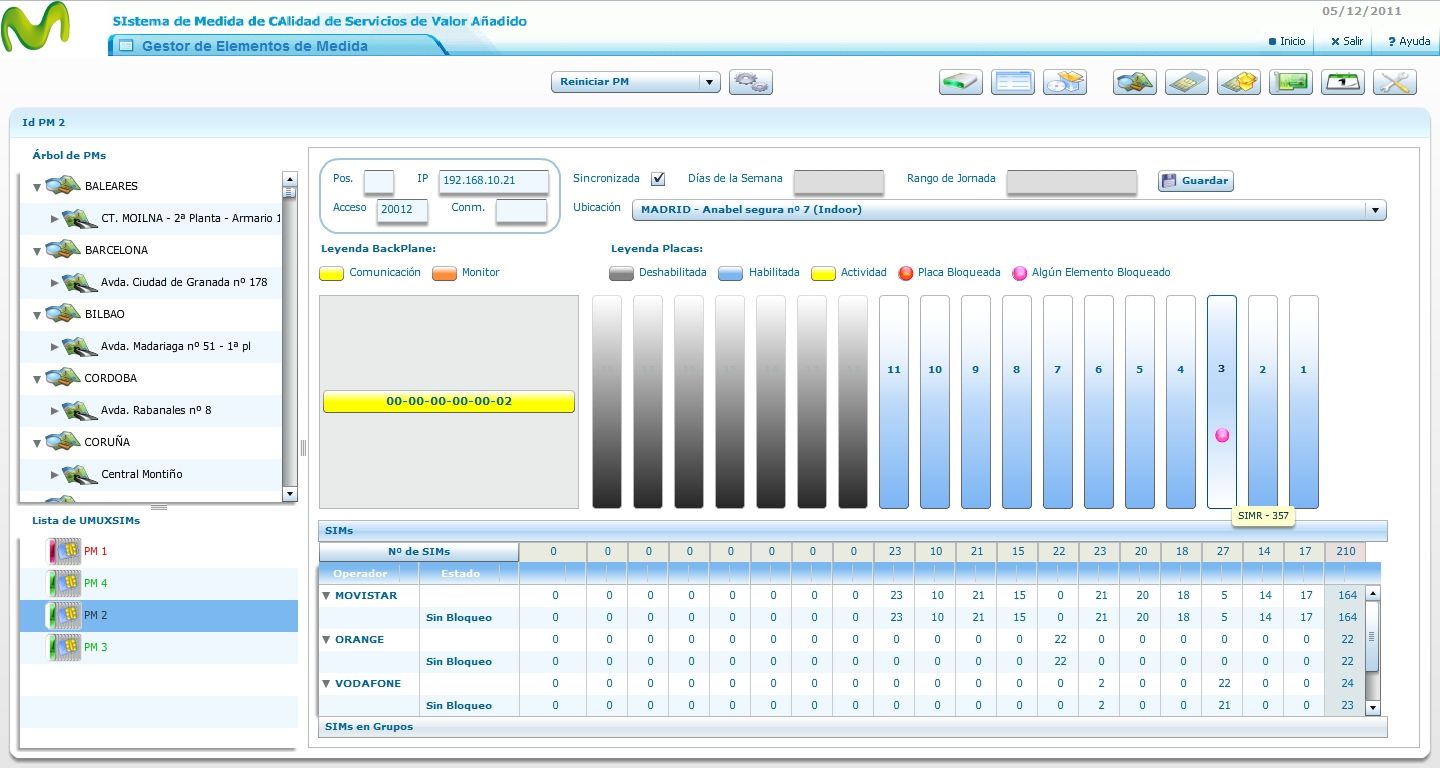
Task: Click the gears execute icon beside Reiniciar PM
Action: tap(751, 82)
